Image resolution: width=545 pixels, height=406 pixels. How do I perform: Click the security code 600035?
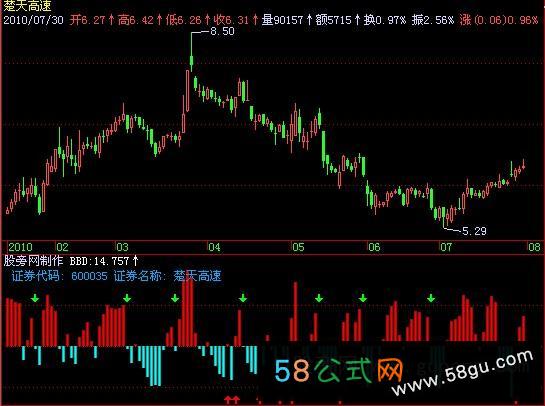pos(89,276)
